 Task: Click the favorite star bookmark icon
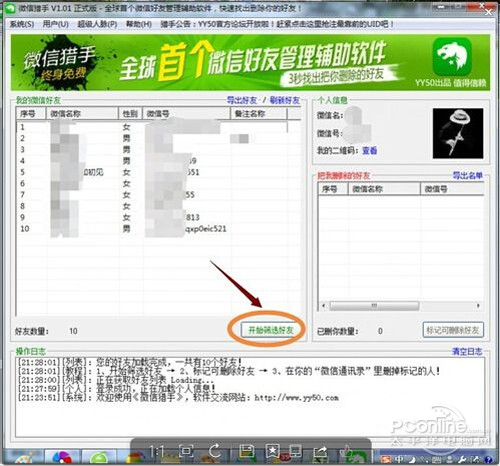click(x=272, y=451)
